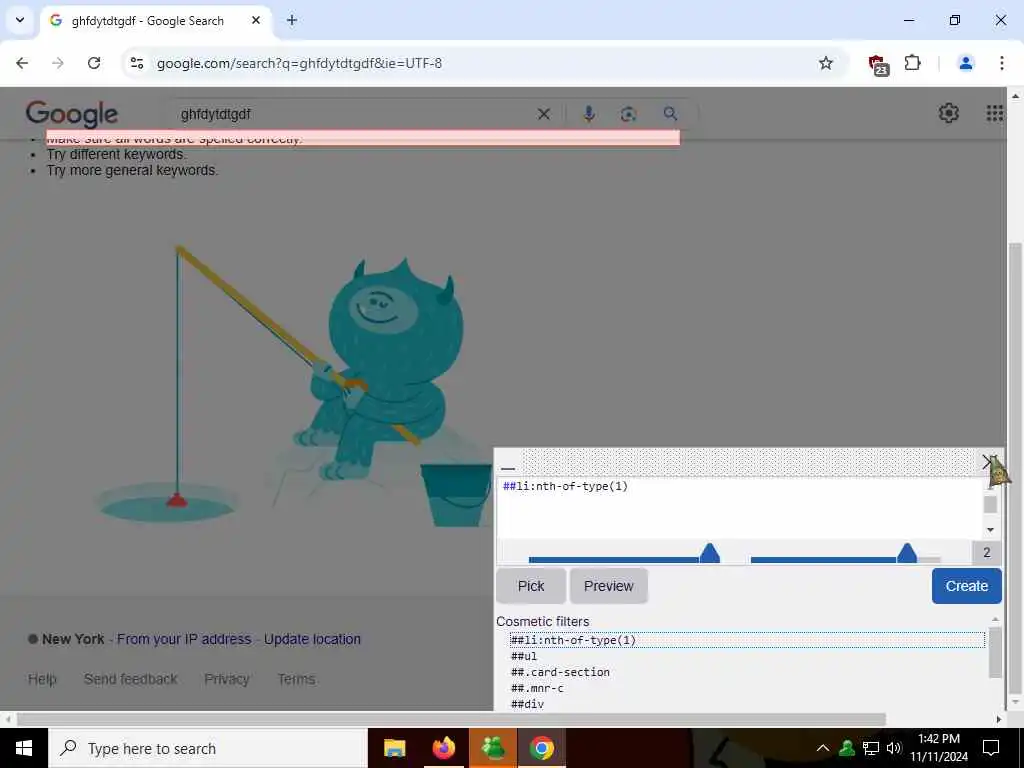Select the ##.mnr-c cosmetic filter
The height and width of the screenshot is (768, 1024).
(537, 688)
